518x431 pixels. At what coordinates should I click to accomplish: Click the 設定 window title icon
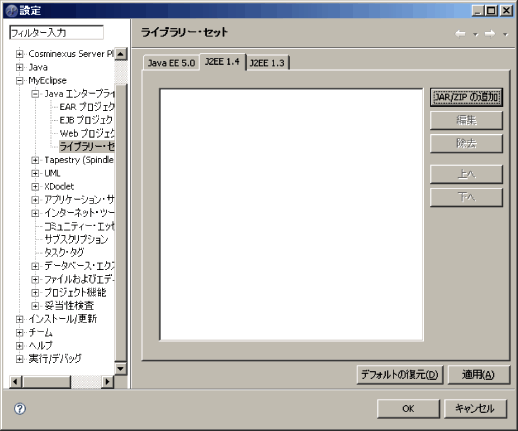coord(12,11)
